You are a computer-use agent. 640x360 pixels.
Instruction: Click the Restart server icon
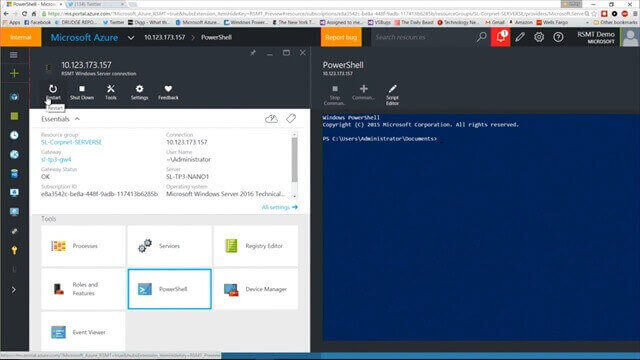(x=53, y=89)
